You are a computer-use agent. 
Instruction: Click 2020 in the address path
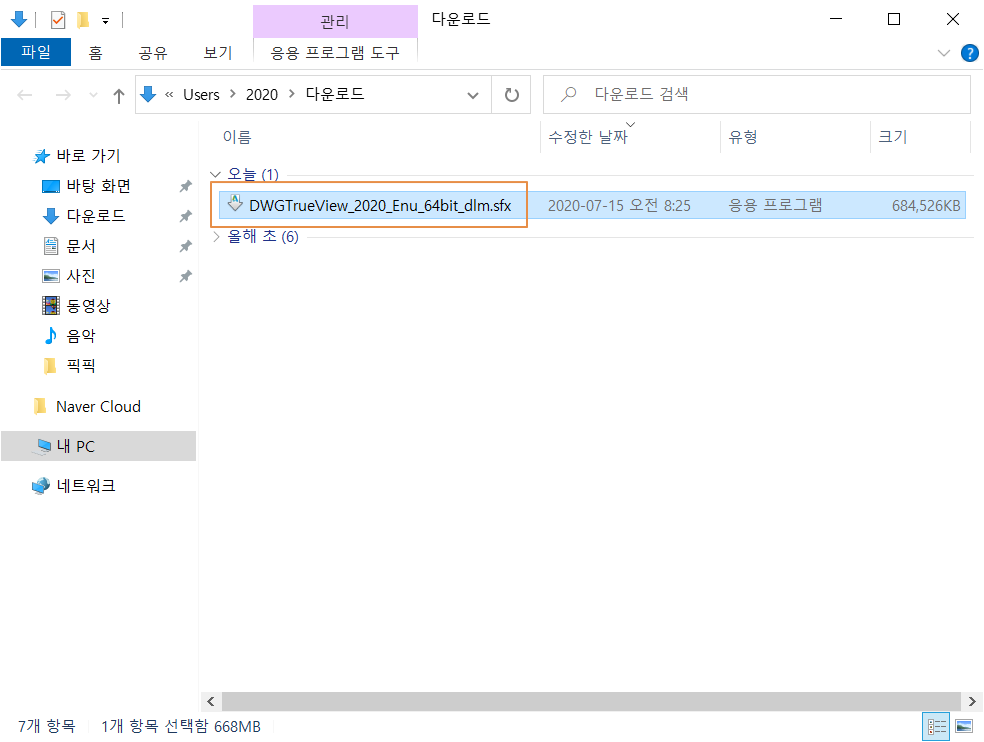click(262, 95)
